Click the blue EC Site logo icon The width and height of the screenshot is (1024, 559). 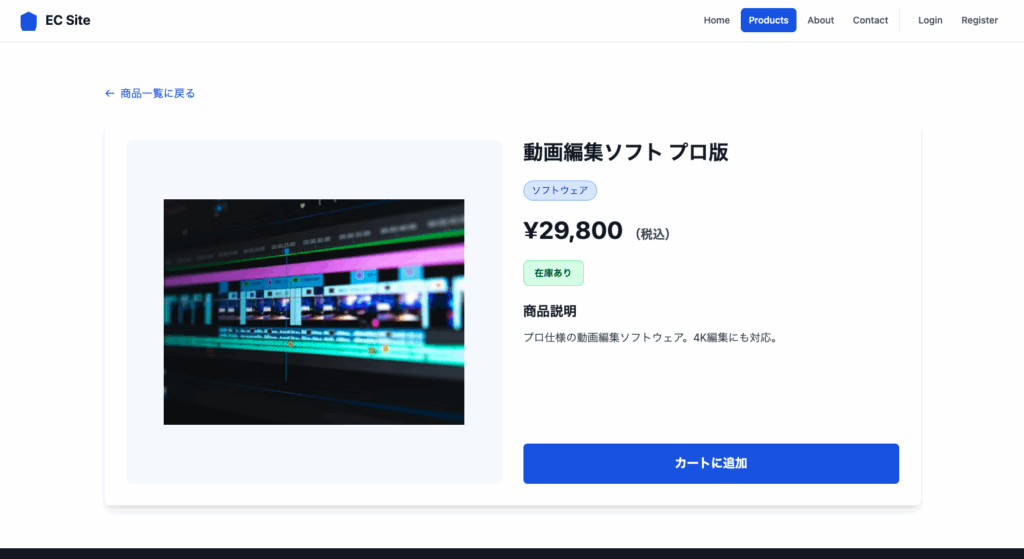(28, 21)
